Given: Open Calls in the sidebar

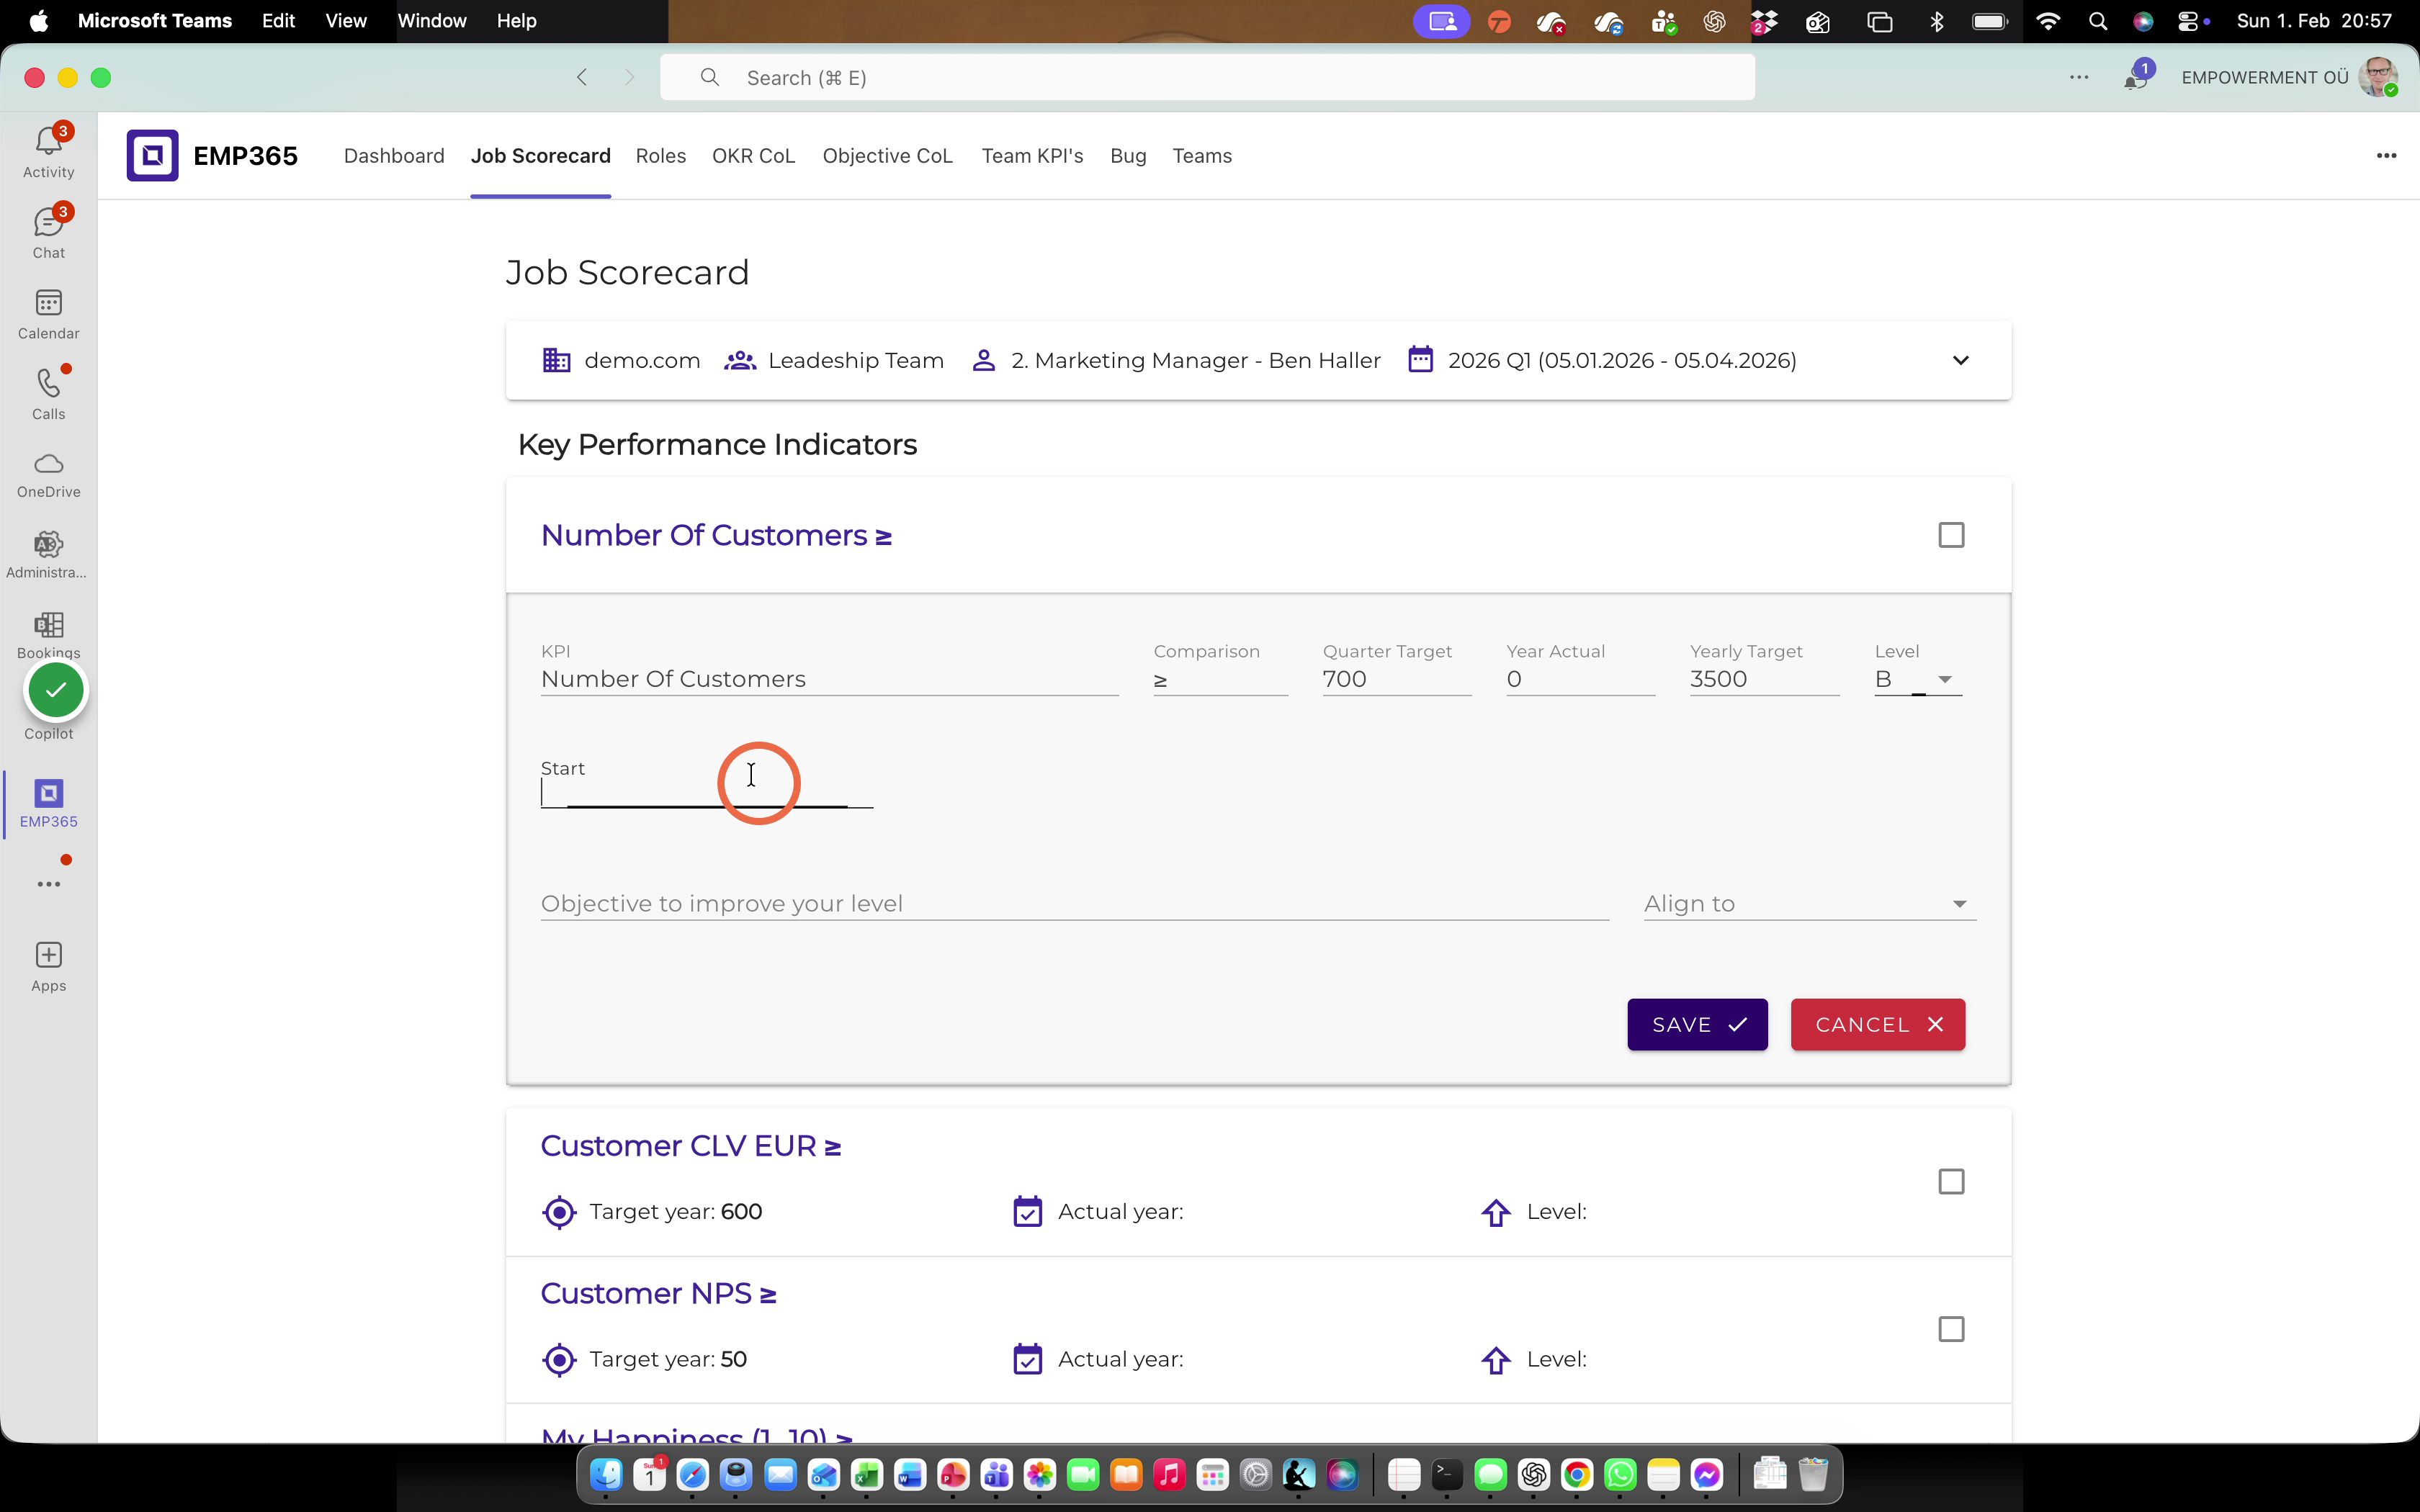Looking at the screenshot, I should pyautogui.click(x=48, y=394).
